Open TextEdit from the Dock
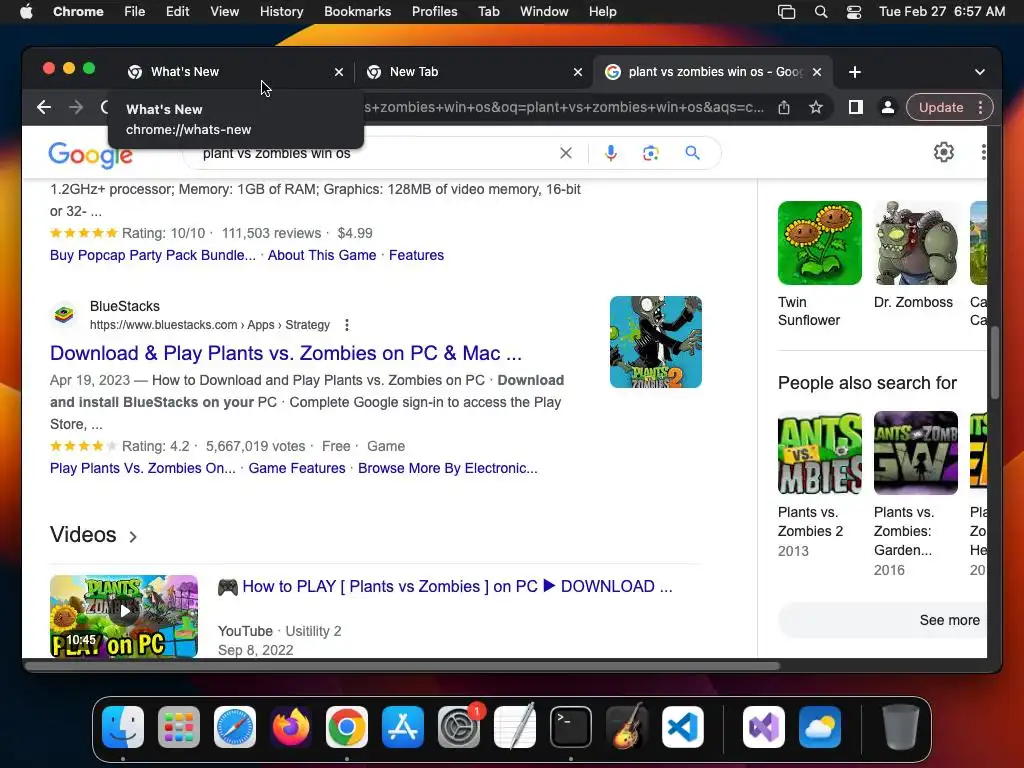1024x768 pixels. click(x=515, y=727)
